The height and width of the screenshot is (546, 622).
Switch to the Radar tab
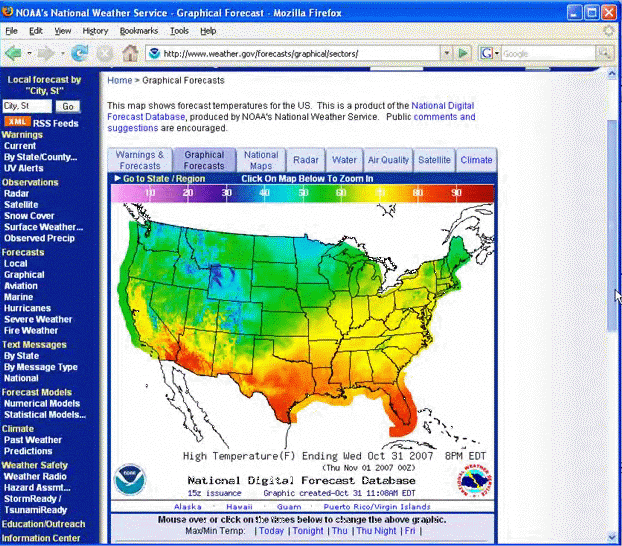[306, 160]
